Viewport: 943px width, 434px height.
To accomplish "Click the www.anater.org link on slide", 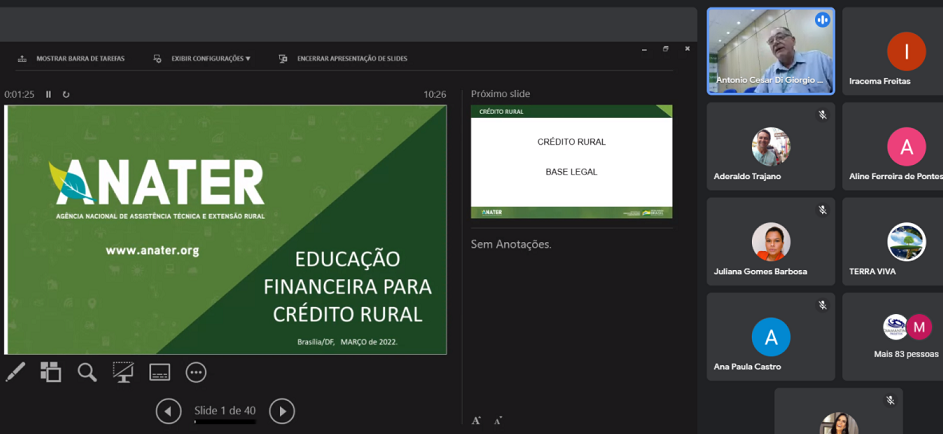I will tap(152, 251).
